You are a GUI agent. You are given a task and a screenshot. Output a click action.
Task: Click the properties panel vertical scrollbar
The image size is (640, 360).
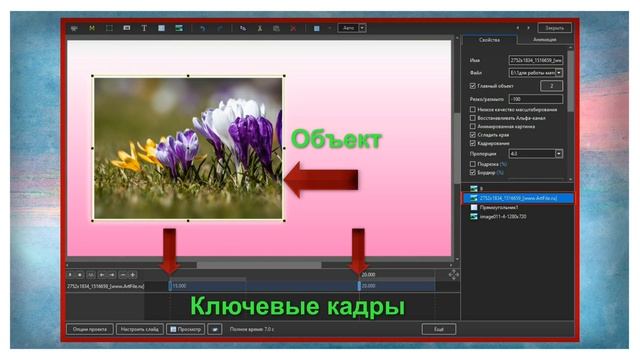coord(570,82)
